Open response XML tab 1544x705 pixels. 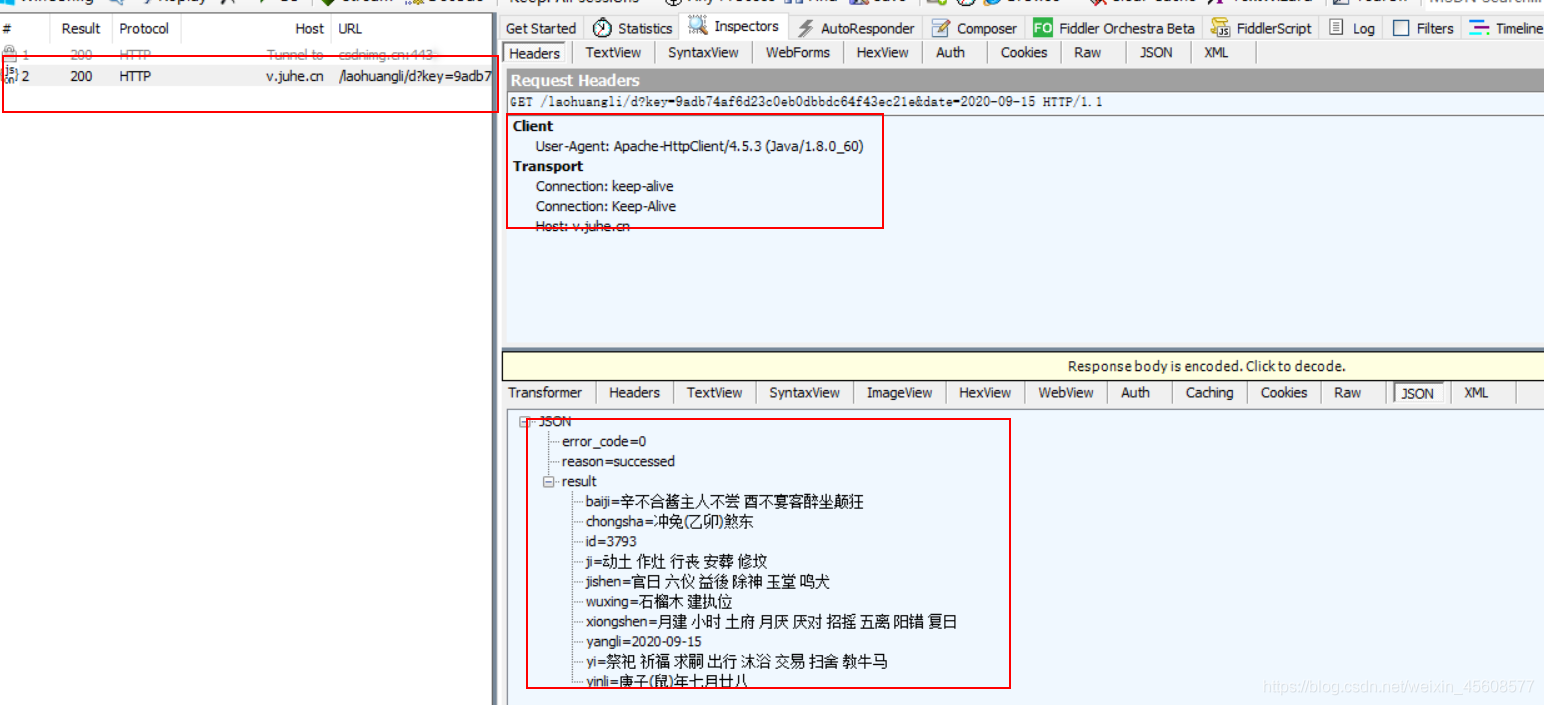pos(1476,392)
